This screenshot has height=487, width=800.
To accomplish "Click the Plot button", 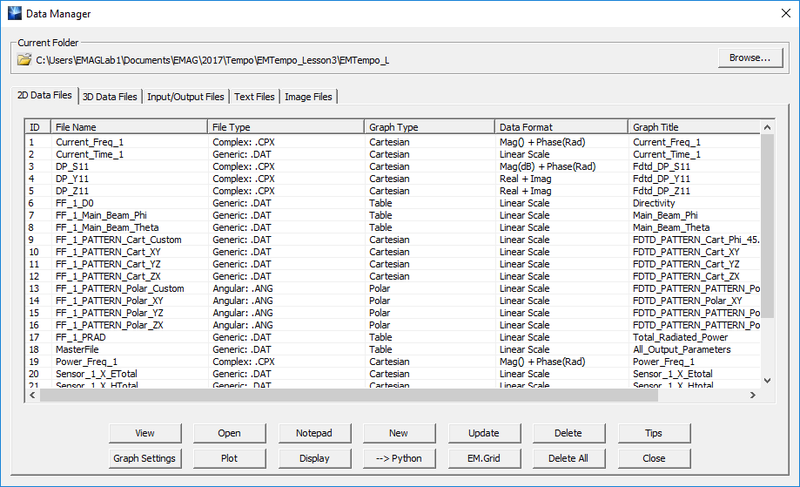I will pyautogui.click(x=229, y=458).
